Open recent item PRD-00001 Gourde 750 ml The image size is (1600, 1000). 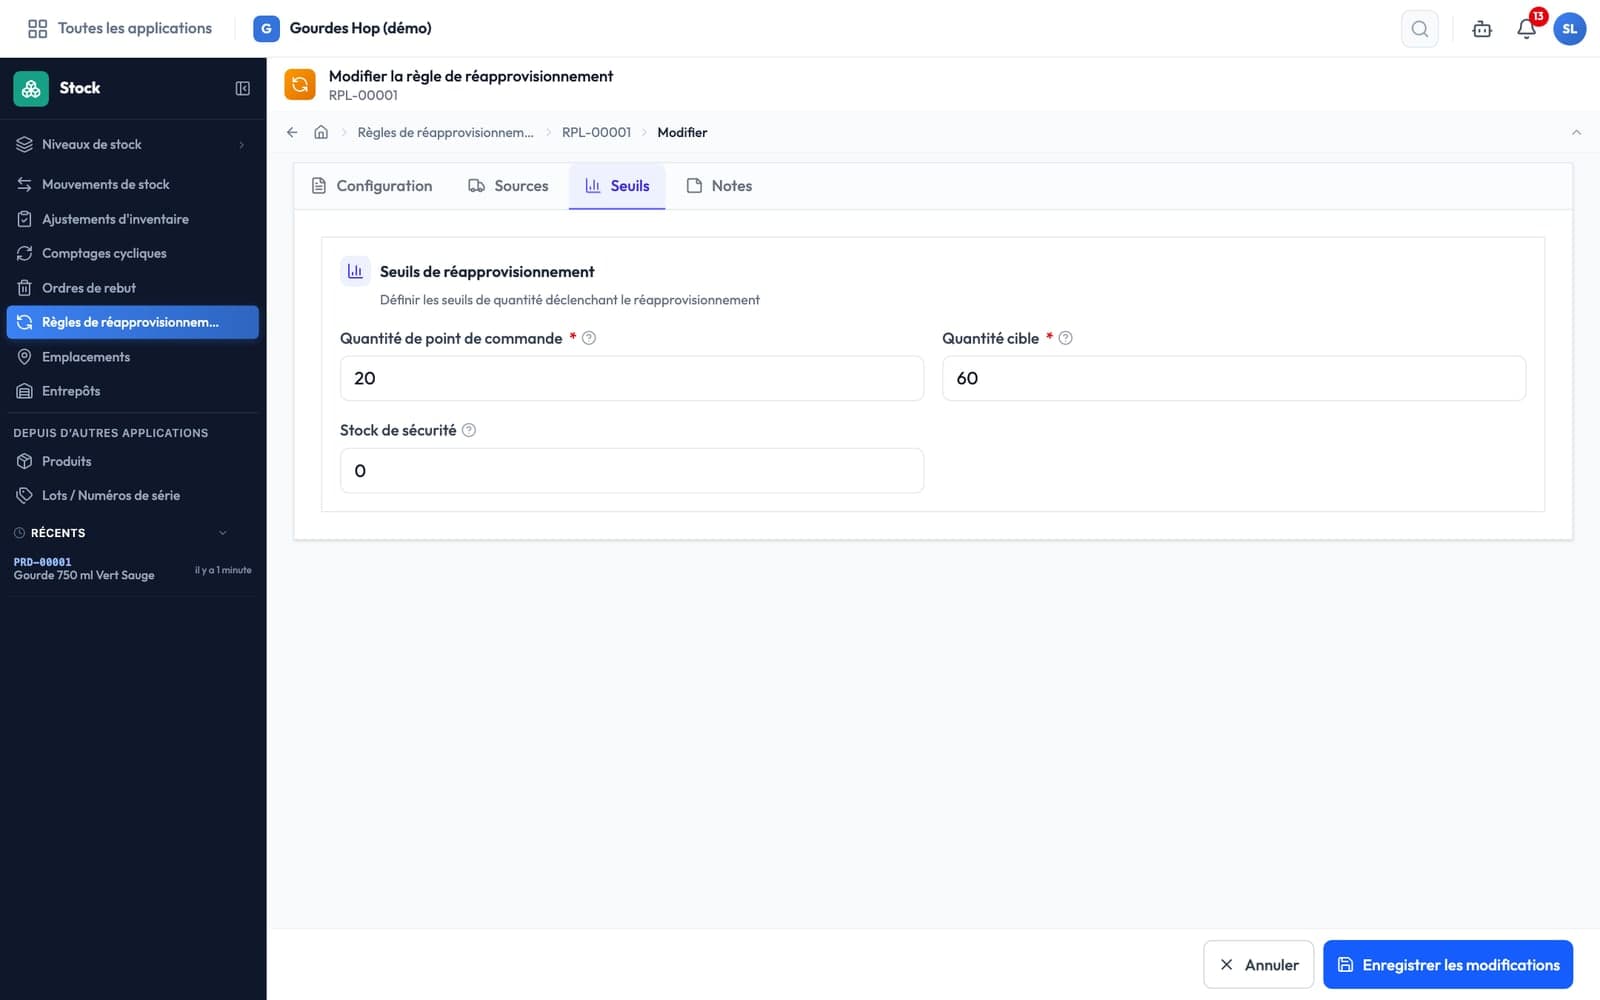point(132,569)
